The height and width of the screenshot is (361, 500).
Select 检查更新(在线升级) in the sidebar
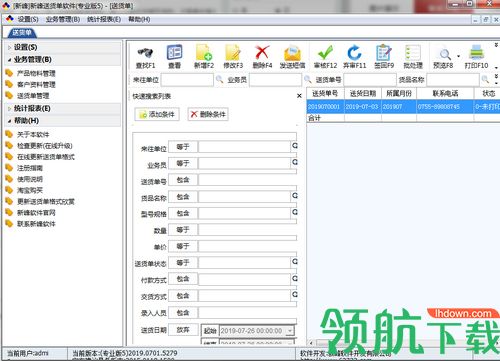pyautogui.click(x=45, y=146)
